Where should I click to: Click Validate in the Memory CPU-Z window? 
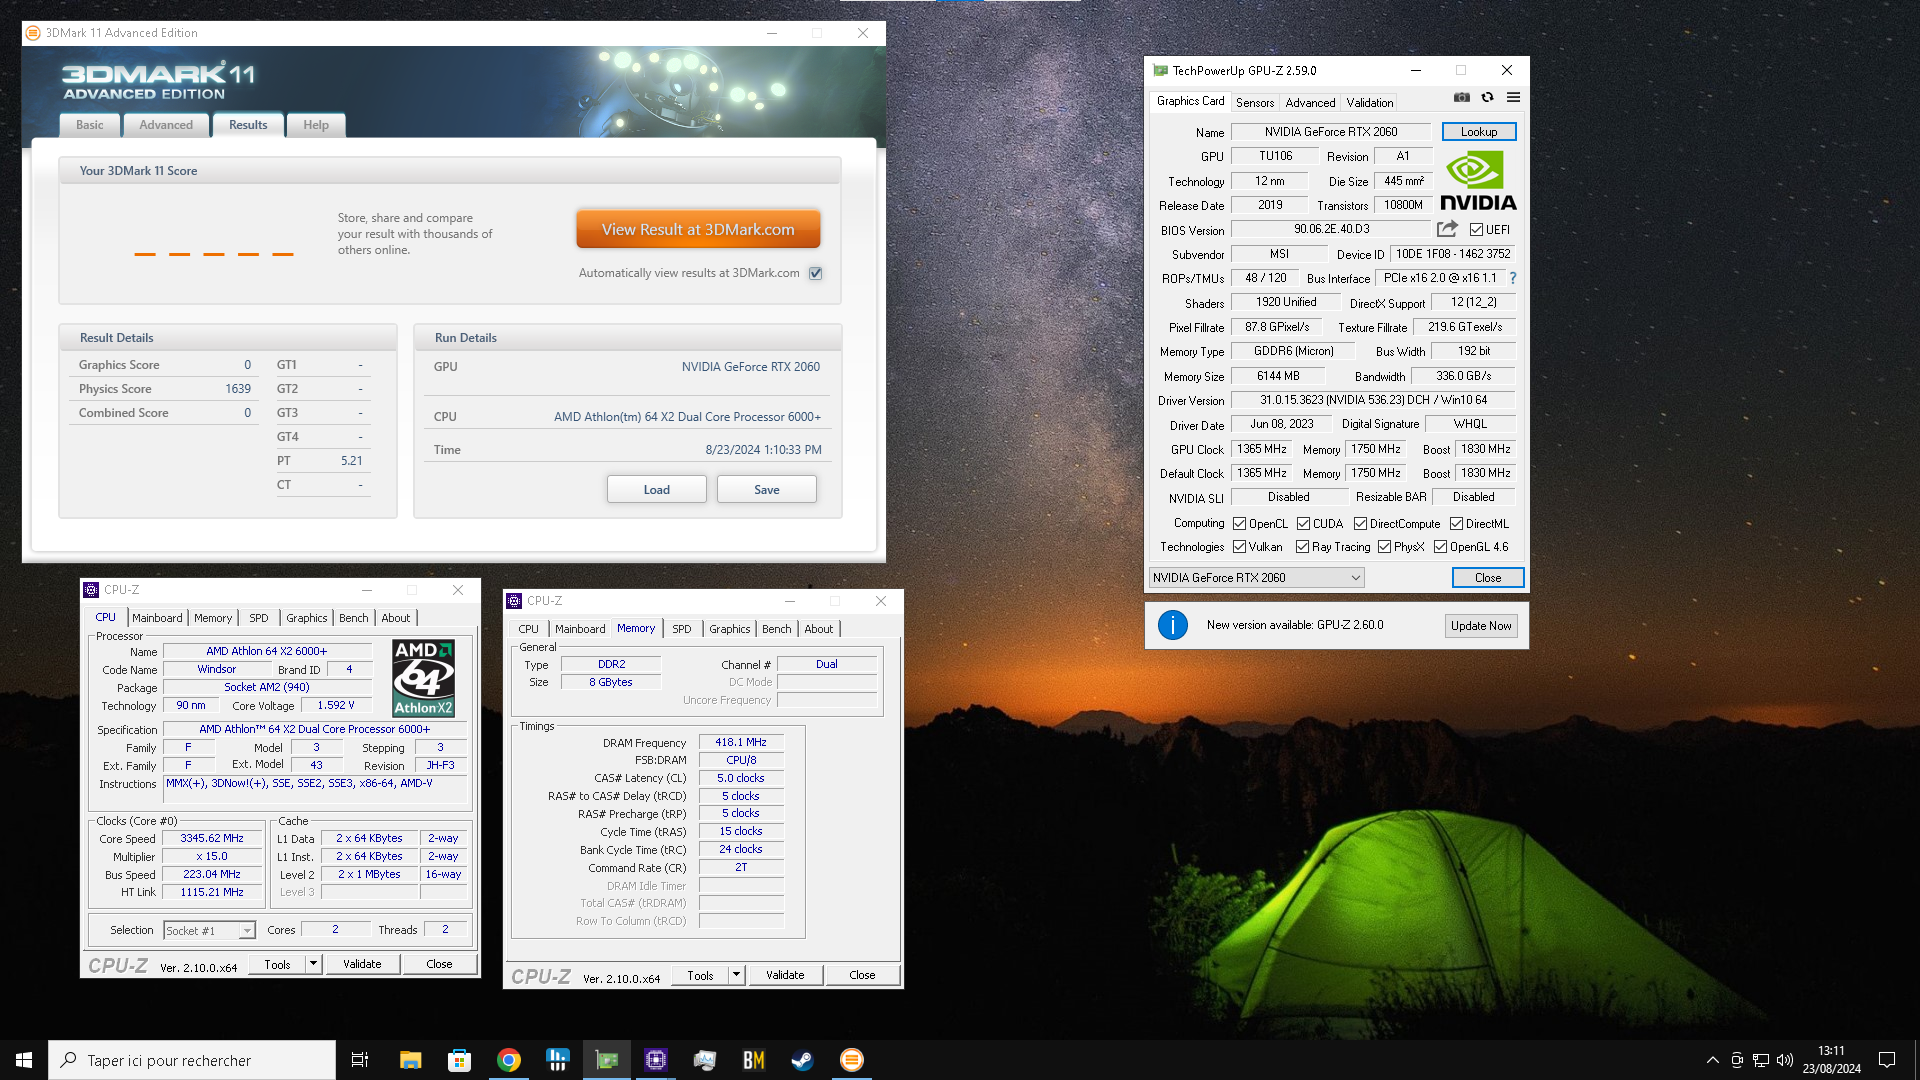785,975
